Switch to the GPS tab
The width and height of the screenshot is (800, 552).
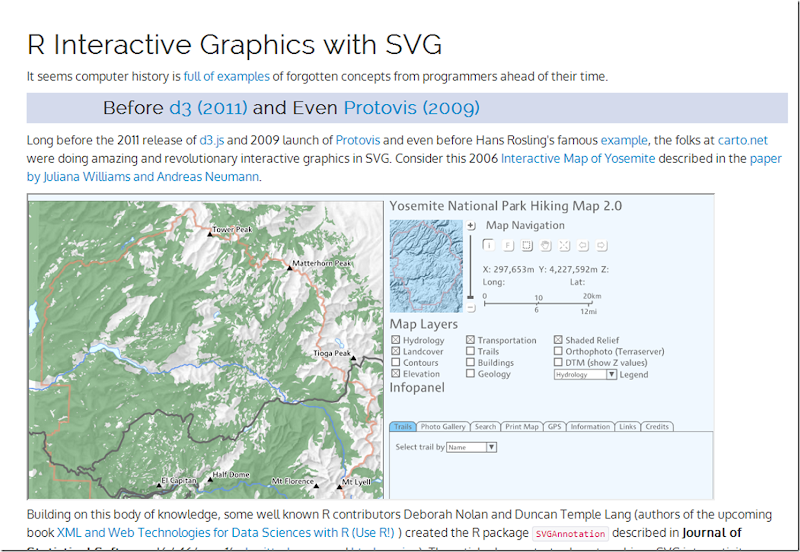(554, 426)
